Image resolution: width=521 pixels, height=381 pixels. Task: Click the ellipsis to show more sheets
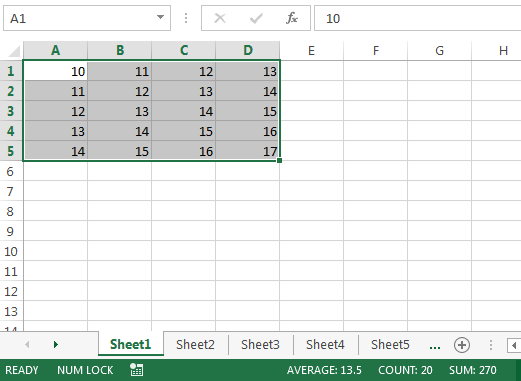[435, 347]
